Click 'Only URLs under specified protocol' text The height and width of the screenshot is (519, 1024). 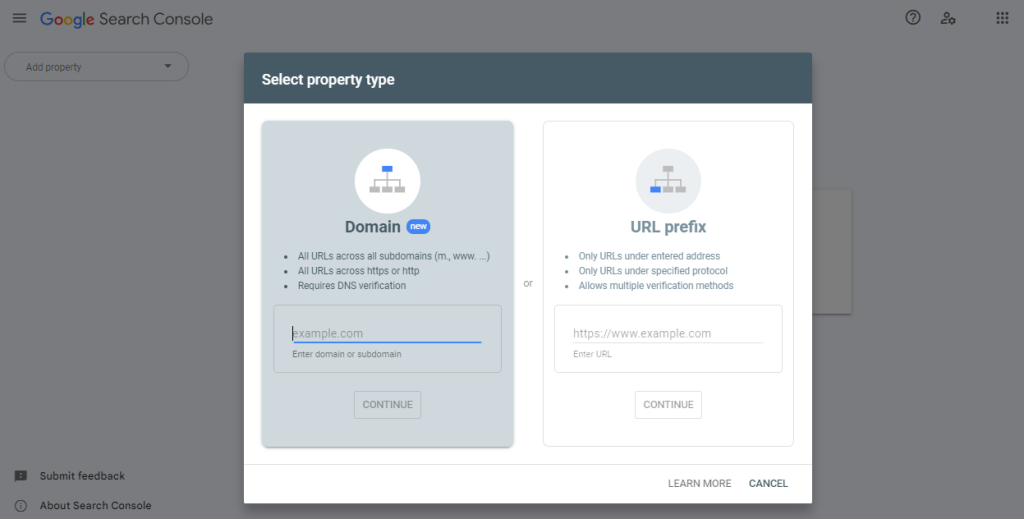coord(653,271)
